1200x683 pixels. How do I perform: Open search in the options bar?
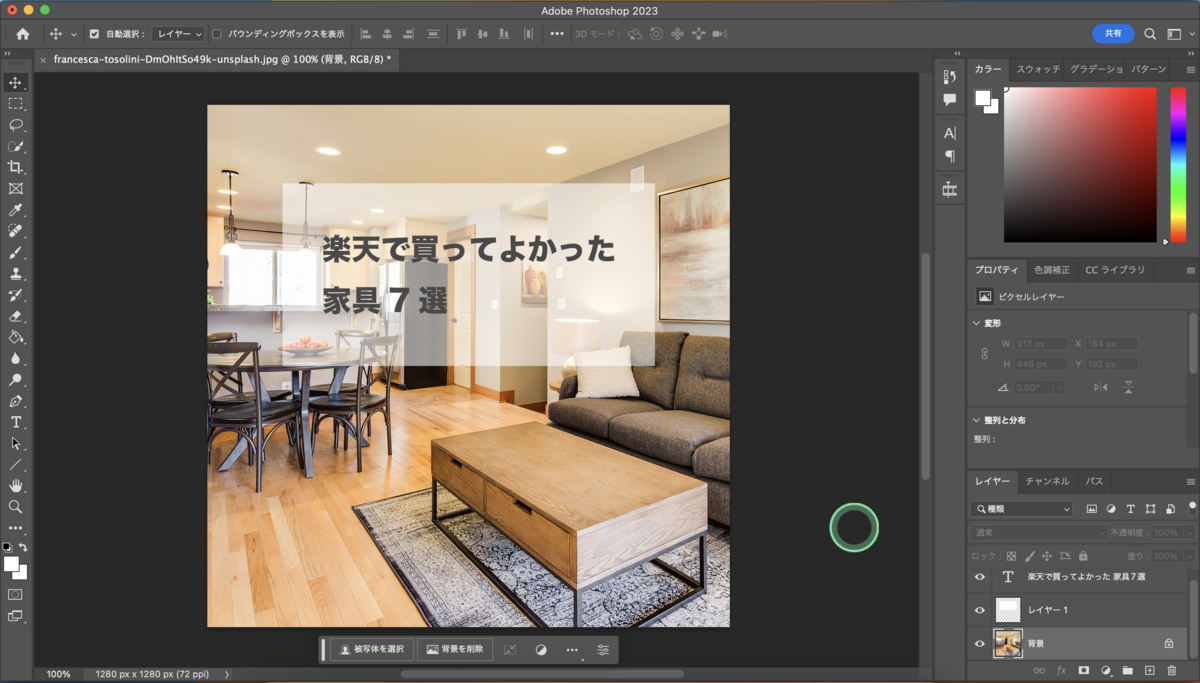[1150, 34]
